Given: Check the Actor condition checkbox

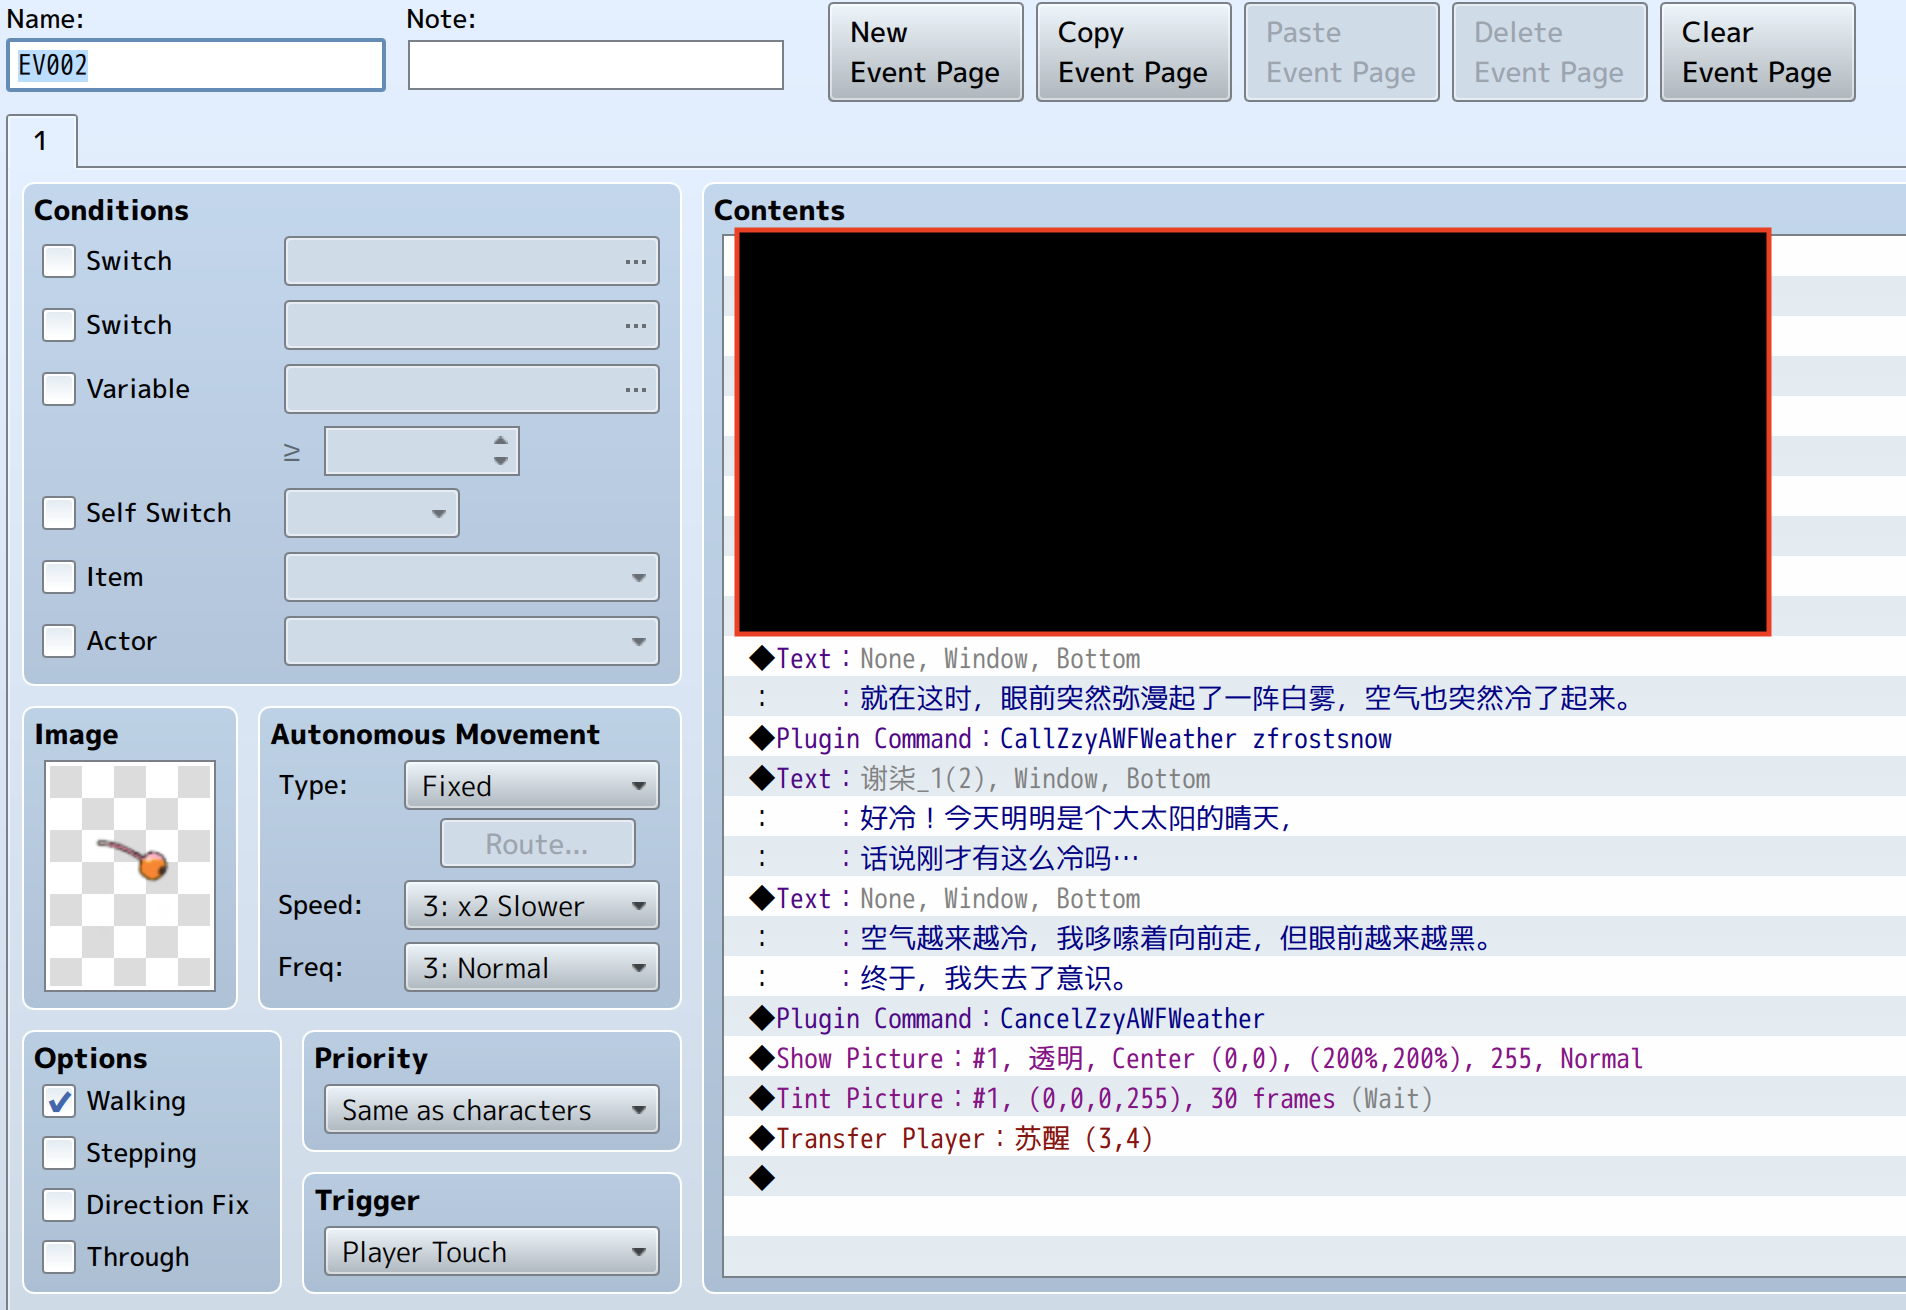Looking at the screenshot, I should 59,641.
